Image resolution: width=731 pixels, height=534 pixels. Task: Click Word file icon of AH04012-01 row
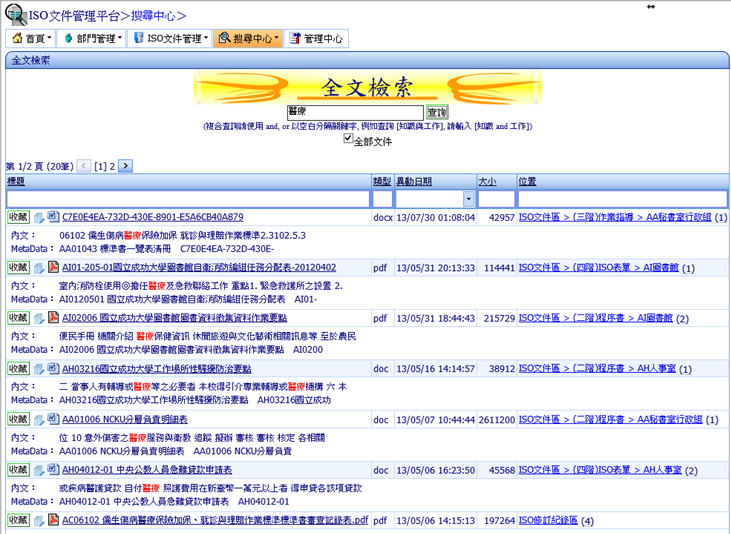[x=53, y=469]
